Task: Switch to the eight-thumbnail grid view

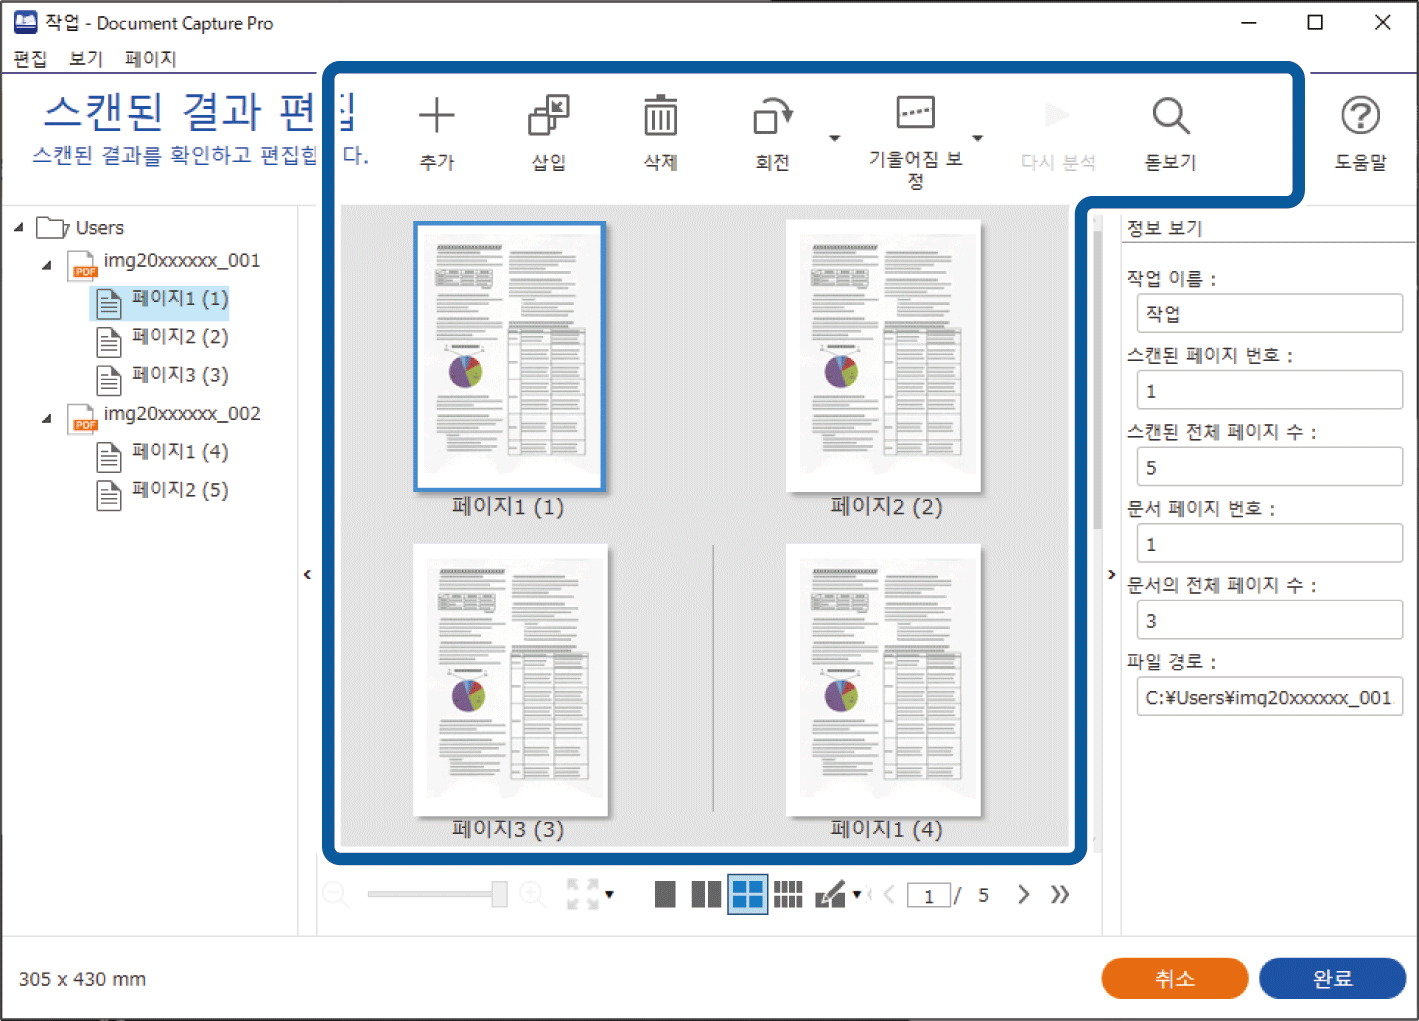Action: click(788, 894)
